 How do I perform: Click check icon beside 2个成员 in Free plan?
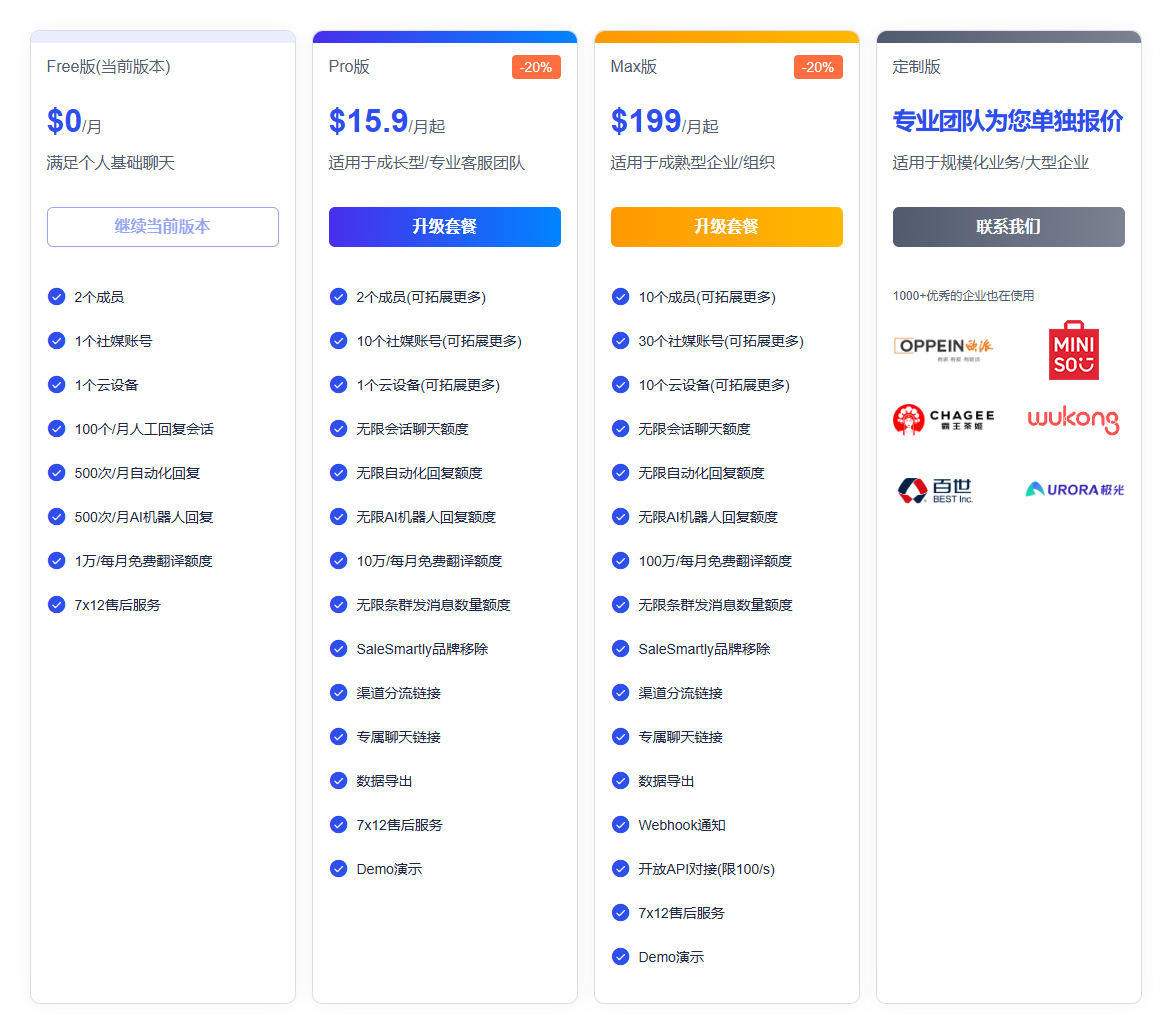[x=57, y=297]
